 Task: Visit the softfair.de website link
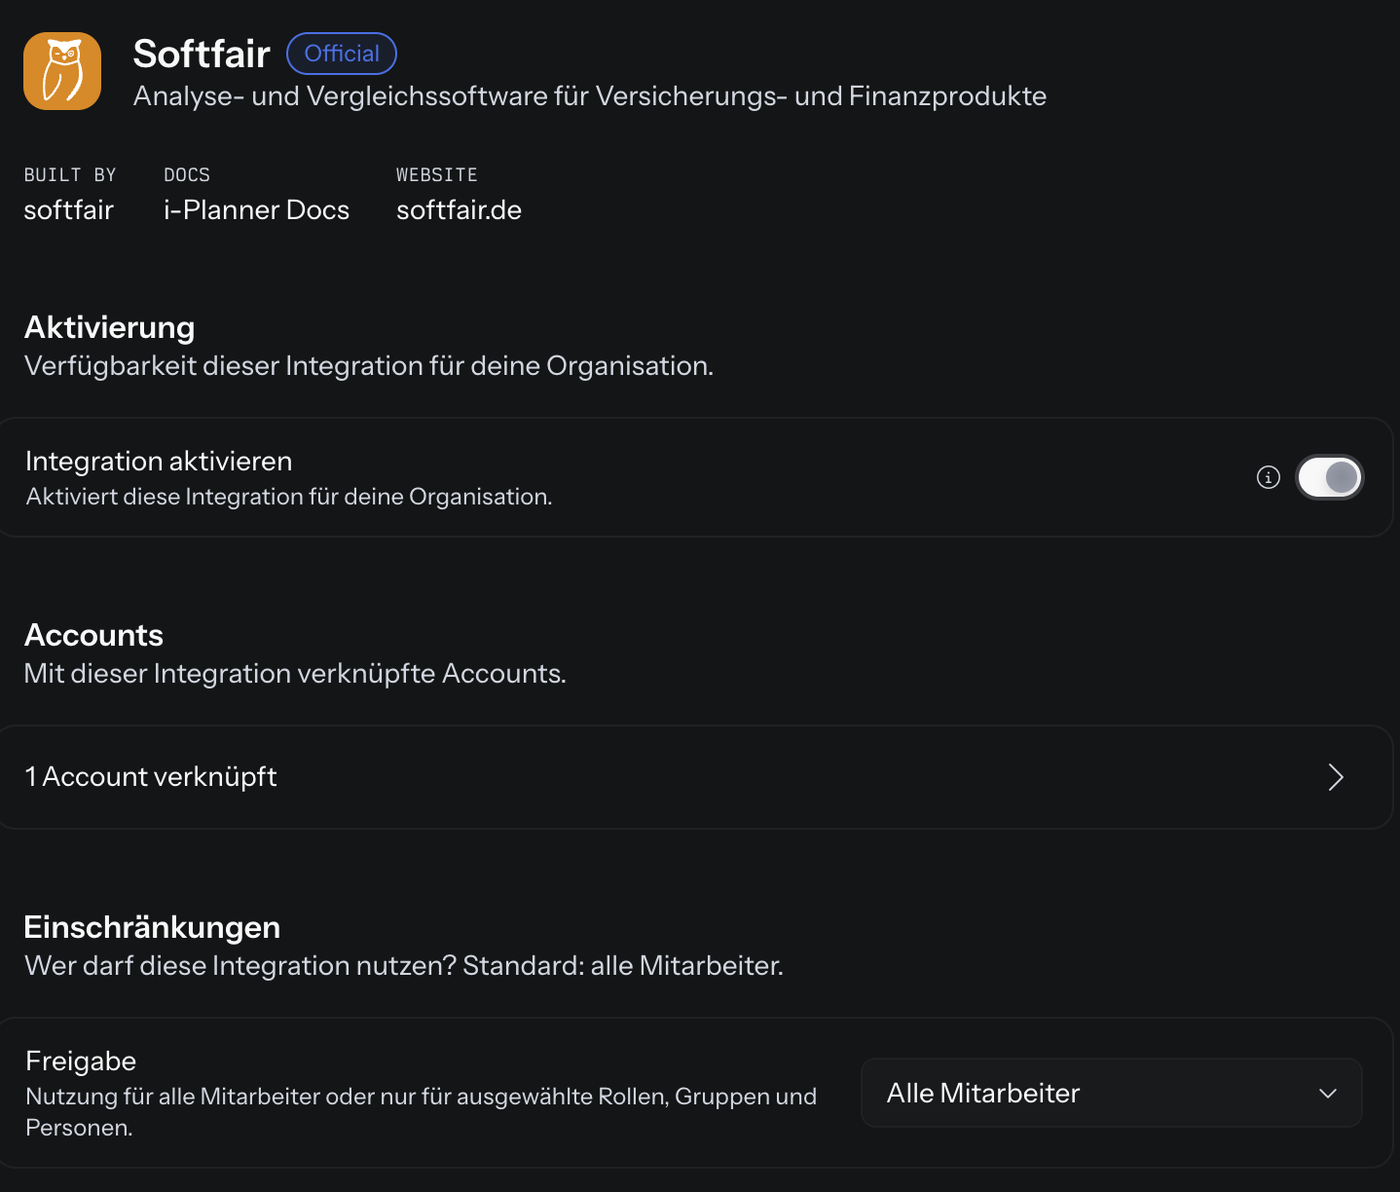point(459,210)
